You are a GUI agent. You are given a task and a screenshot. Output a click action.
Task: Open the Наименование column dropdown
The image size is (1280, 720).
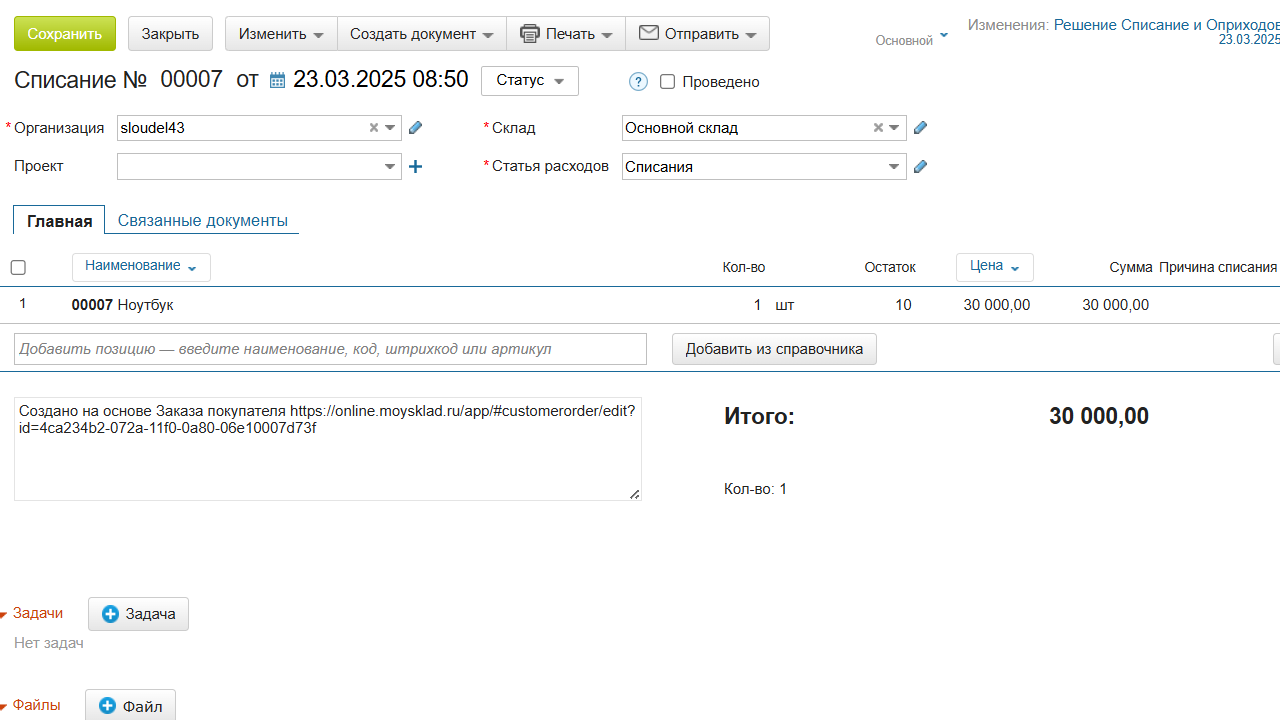[141, 267]
